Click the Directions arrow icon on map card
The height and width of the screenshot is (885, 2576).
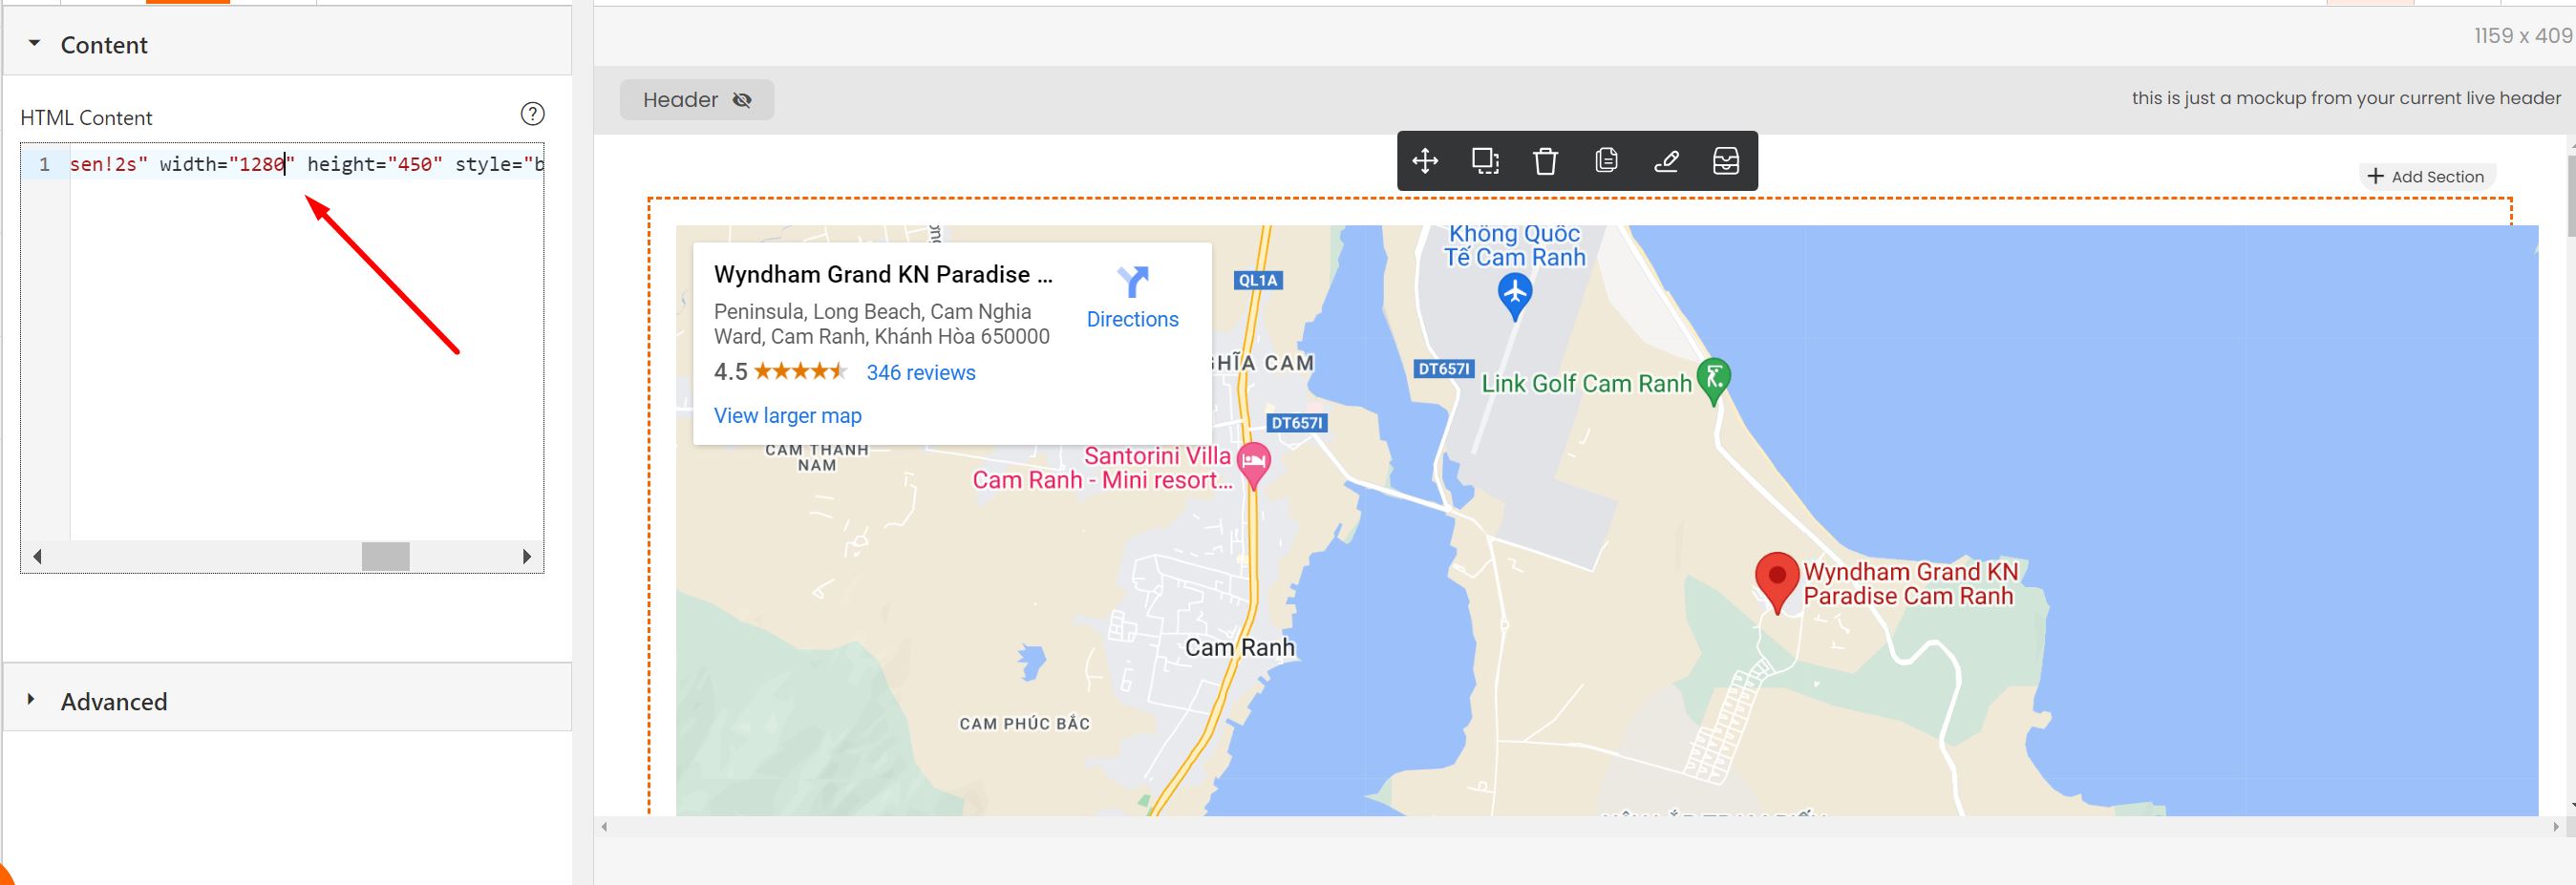pyautogui.click(x=1133, y=282)
